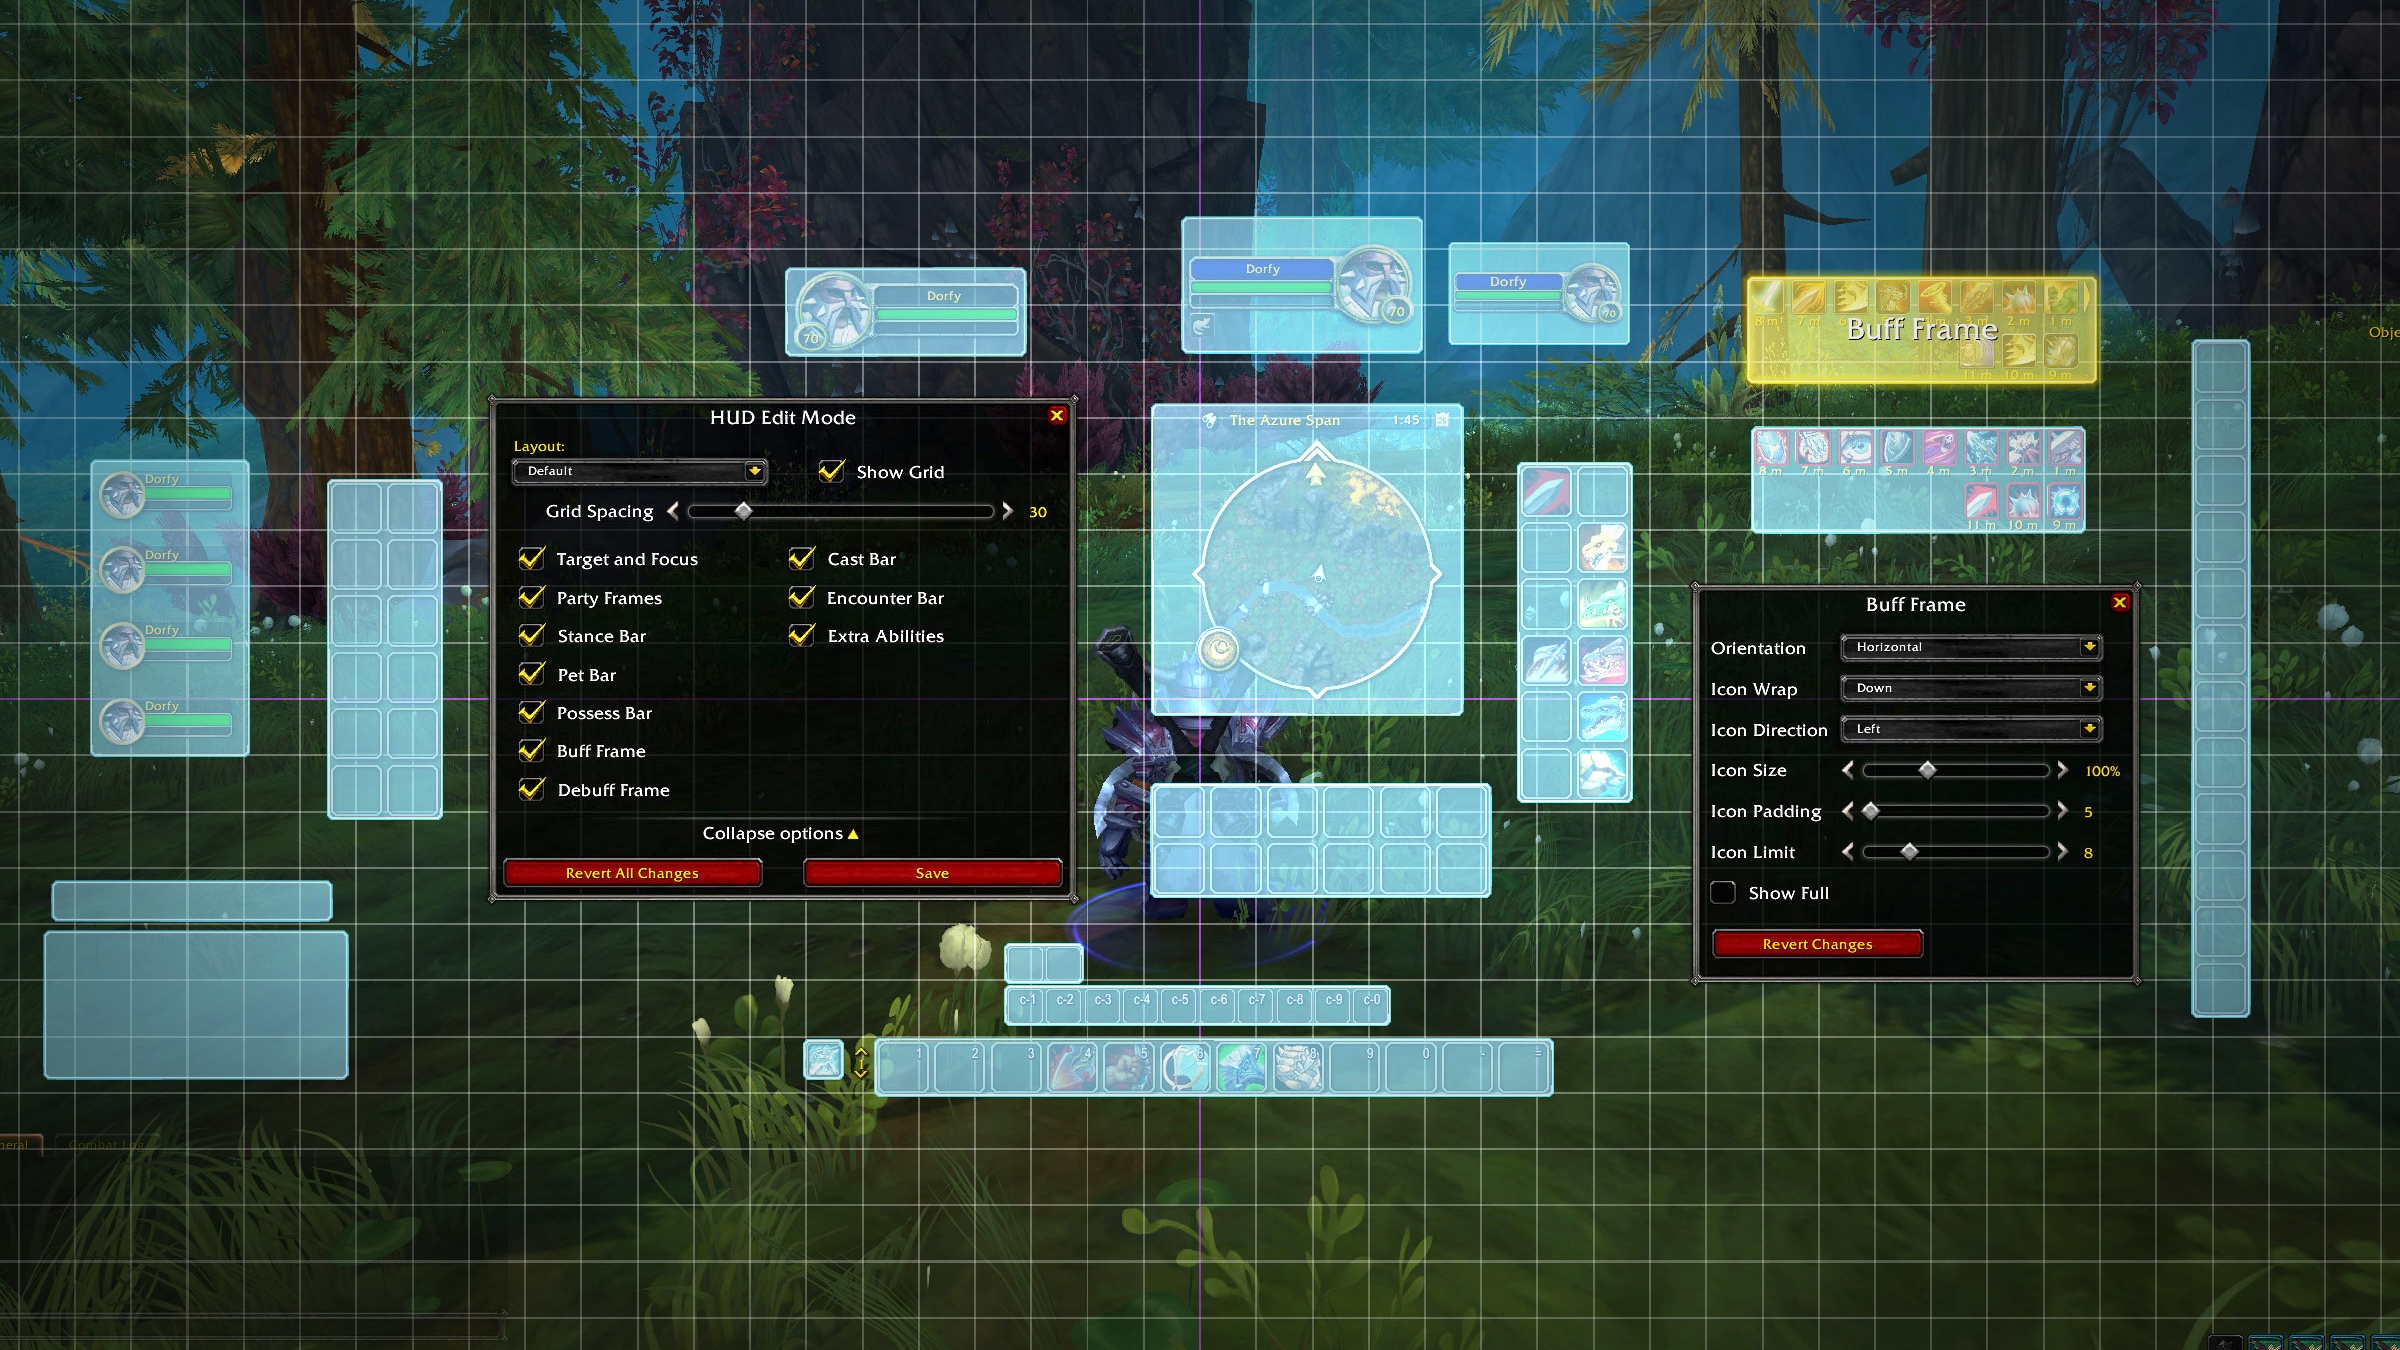The width and height of the screenshot is (2400, 1350).
Task: Select Party Frames item in element list
Action: click(x=607, y=597)
